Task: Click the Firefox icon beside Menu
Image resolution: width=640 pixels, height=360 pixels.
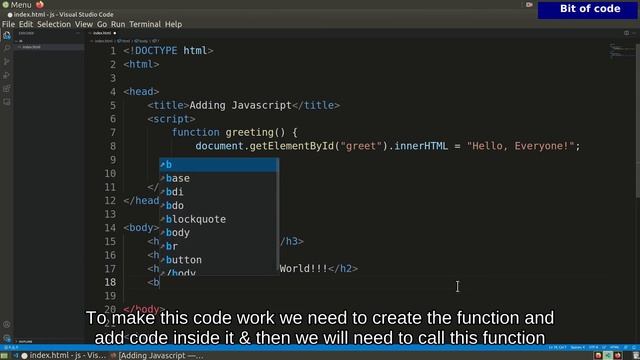Action: pos(40,5)
